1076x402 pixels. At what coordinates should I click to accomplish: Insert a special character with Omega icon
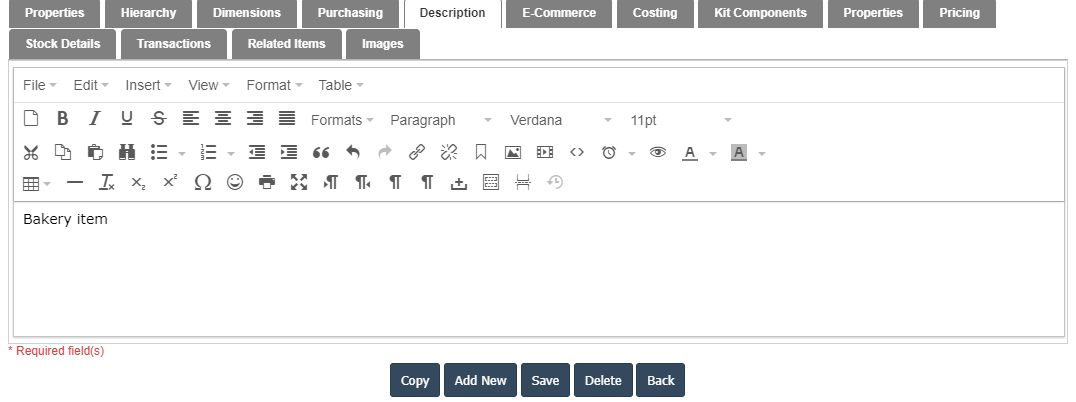(202, 183)
